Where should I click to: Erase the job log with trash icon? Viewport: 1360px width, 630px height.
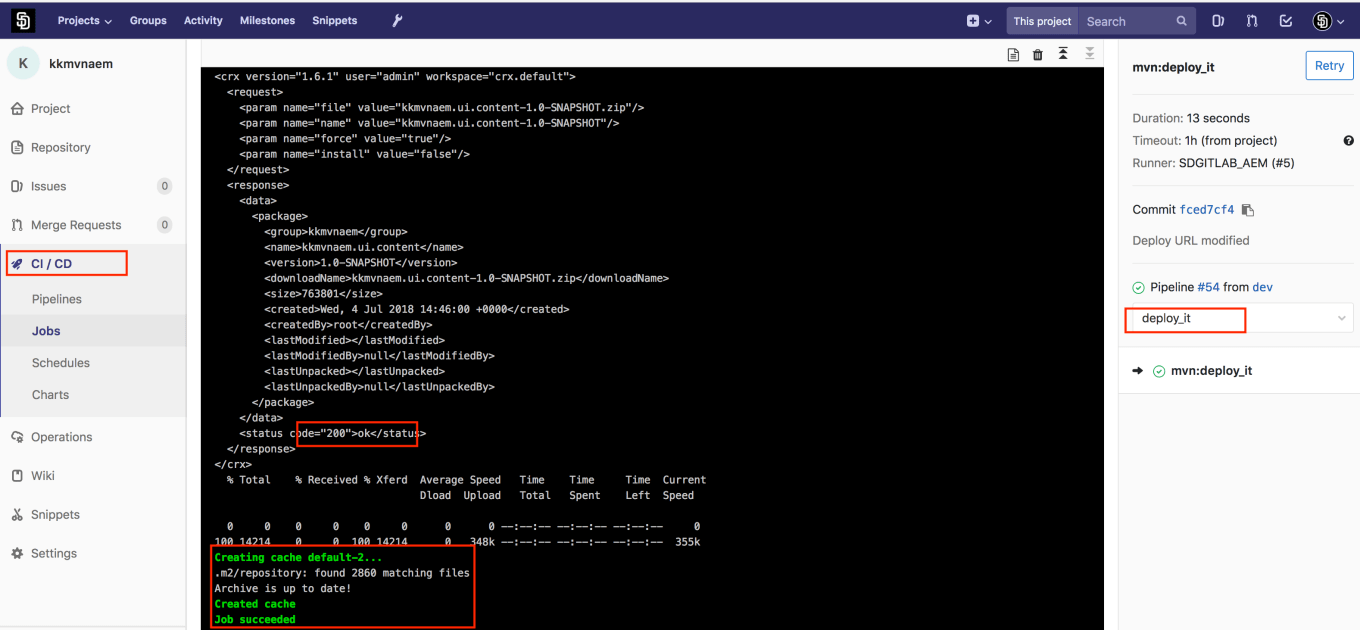click(x=1037, y=54)
